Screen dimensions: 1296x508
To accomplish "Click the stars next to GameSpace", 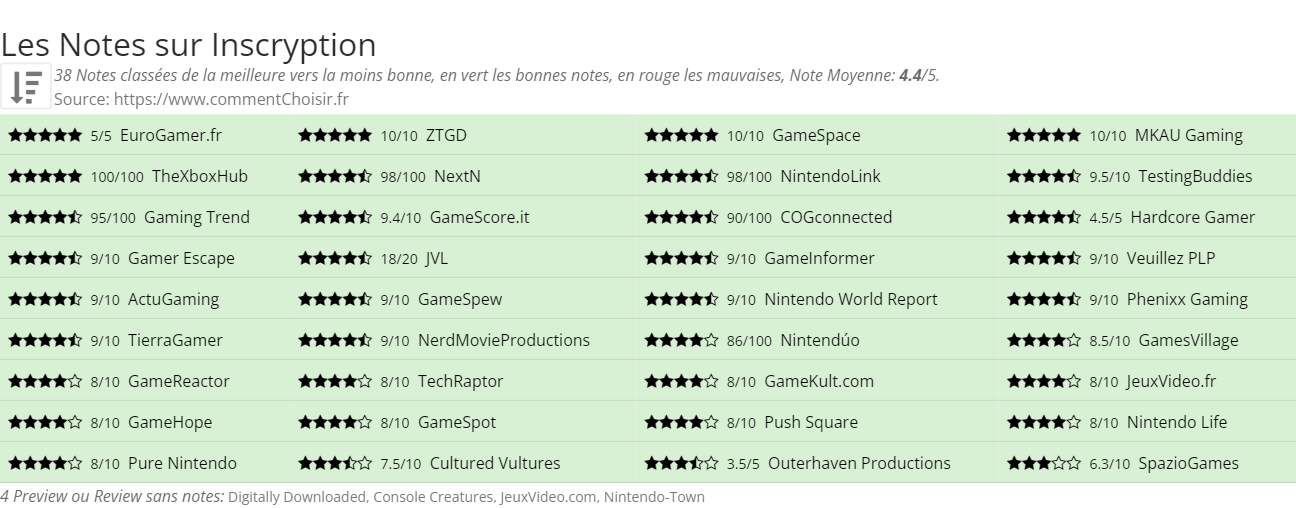I will pyautogui.click(x=681, y=135).
